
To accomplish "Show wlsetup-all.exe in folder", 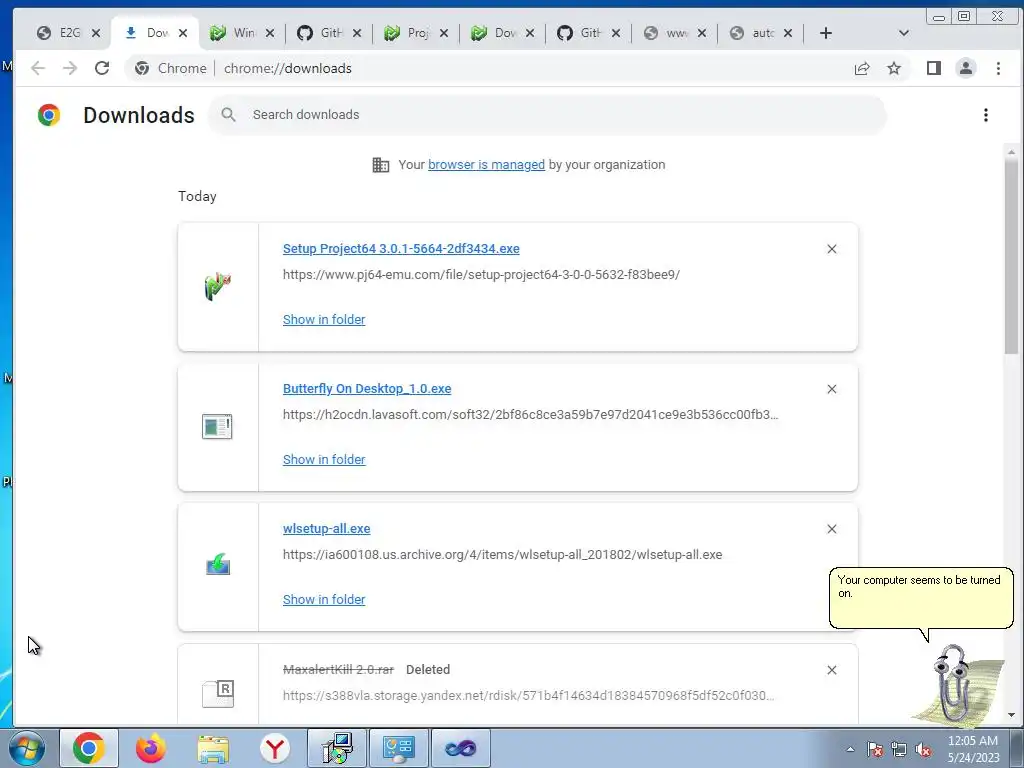I will pos(324,599).
